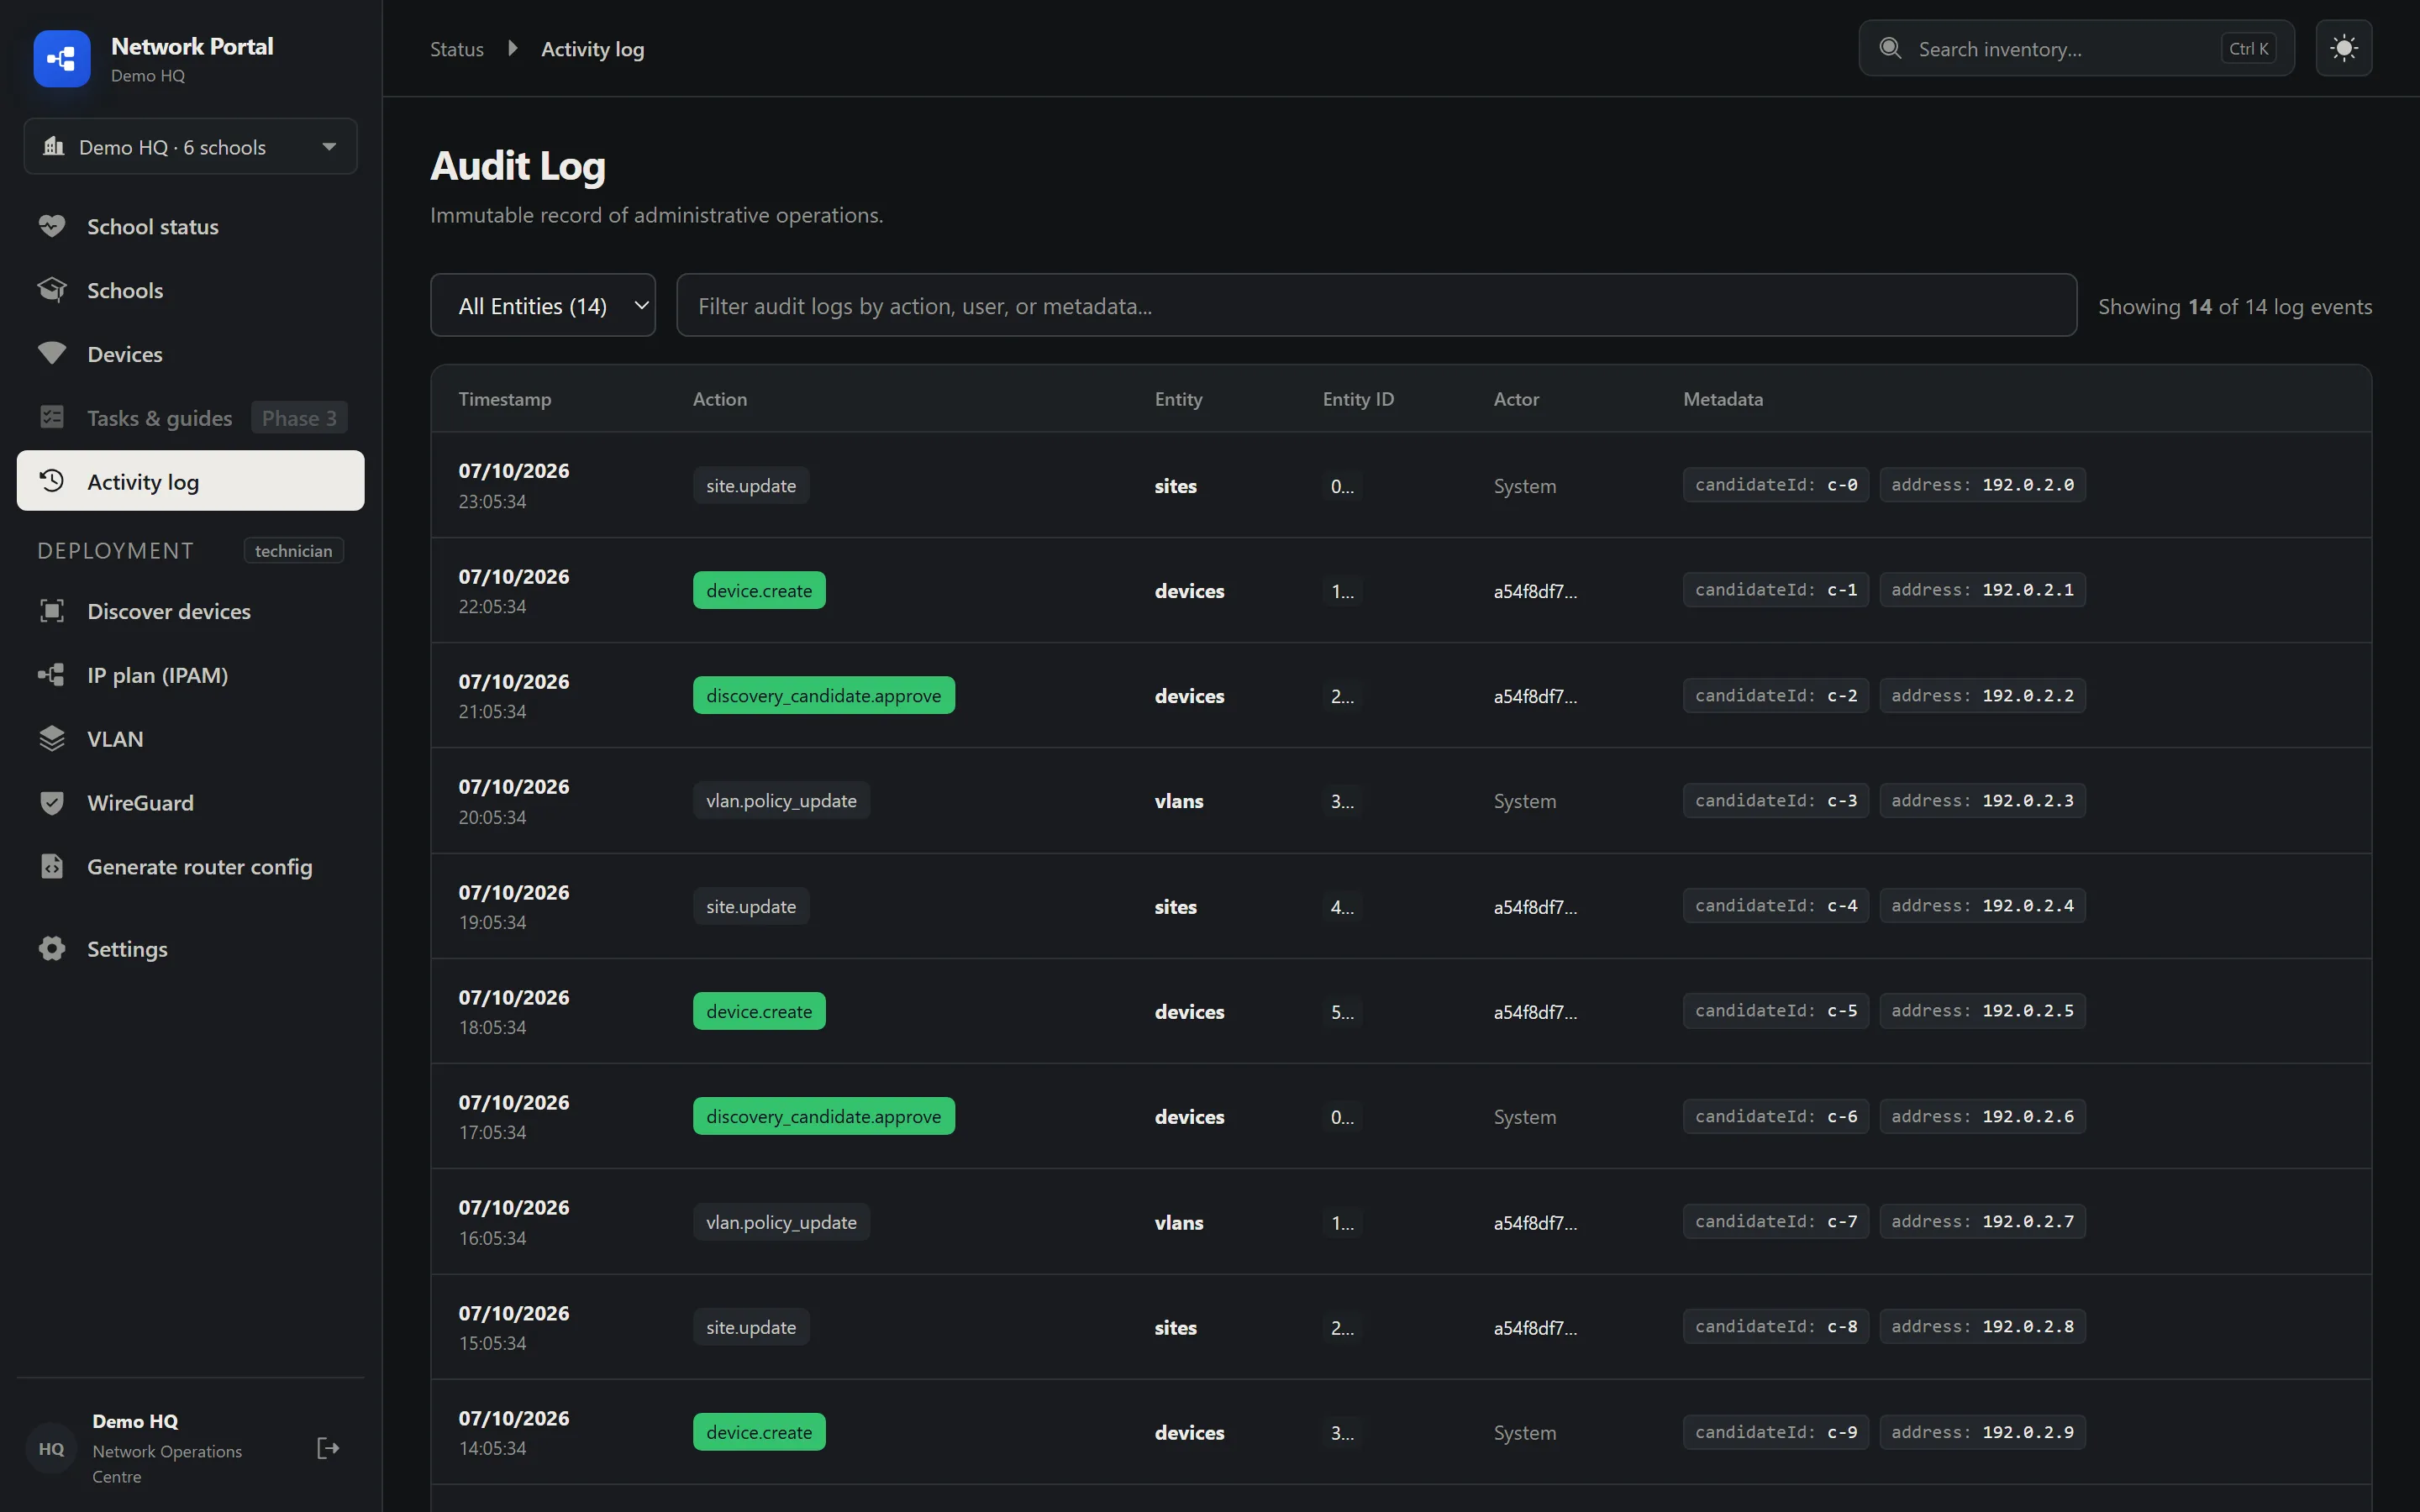Click the Activity log history icon
This screenshot has width=2420, height=1512.
tap(52, 481)
